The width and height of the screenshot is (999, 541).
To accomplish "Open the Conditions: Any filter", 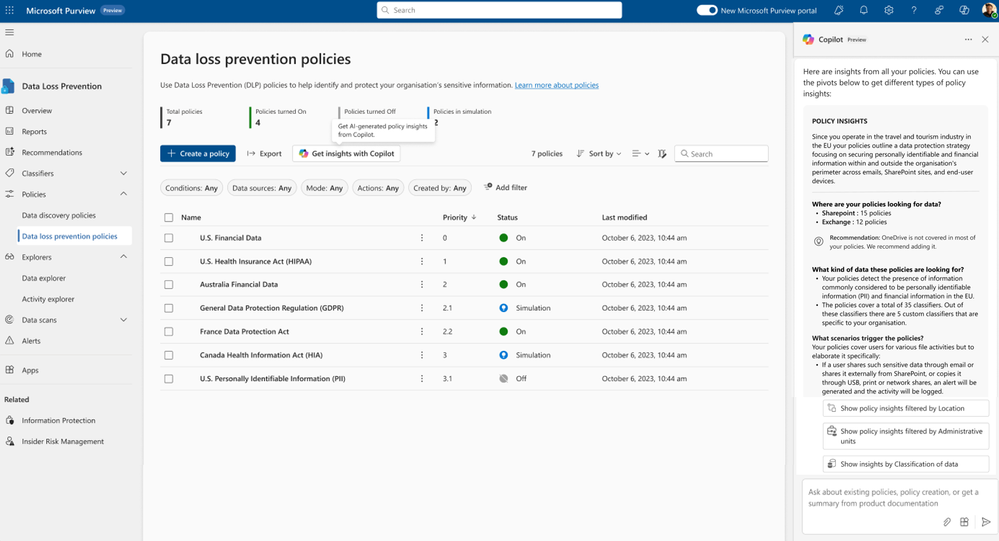I will 191,188.
